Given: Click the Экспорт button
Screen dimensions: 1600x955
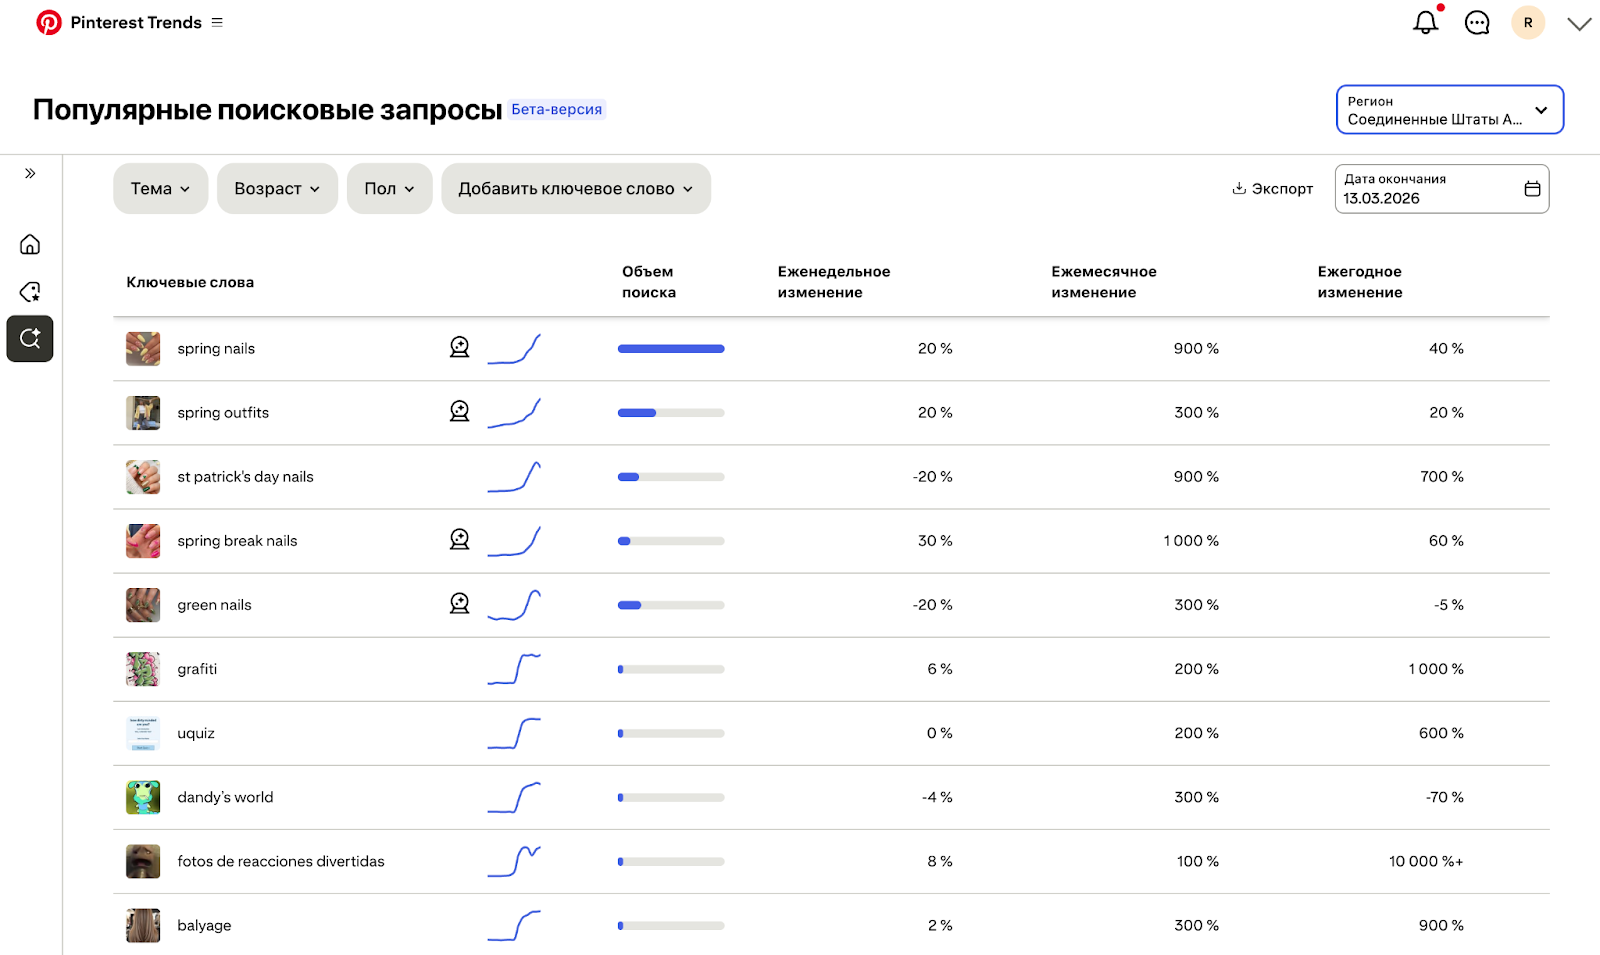Looking at the screenshot, I should pyautogui.click(x=1272, y=189).
